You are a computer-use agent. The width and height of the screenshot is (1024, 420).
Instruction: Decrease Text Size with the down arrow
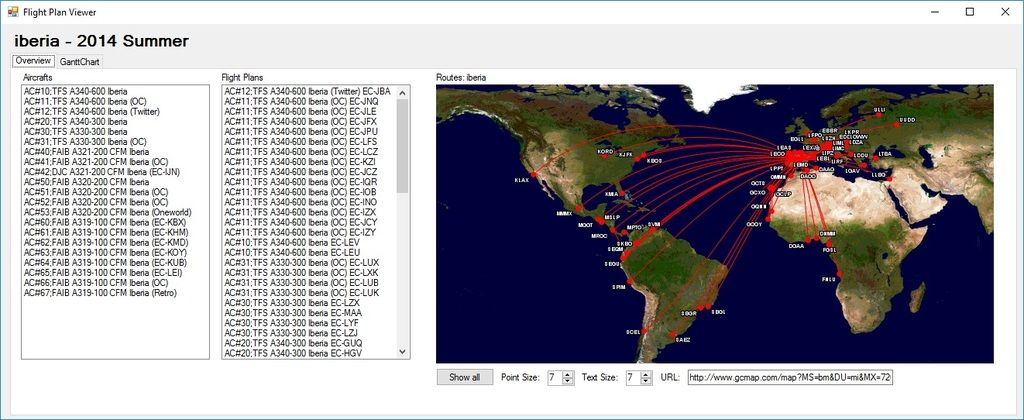647,381
